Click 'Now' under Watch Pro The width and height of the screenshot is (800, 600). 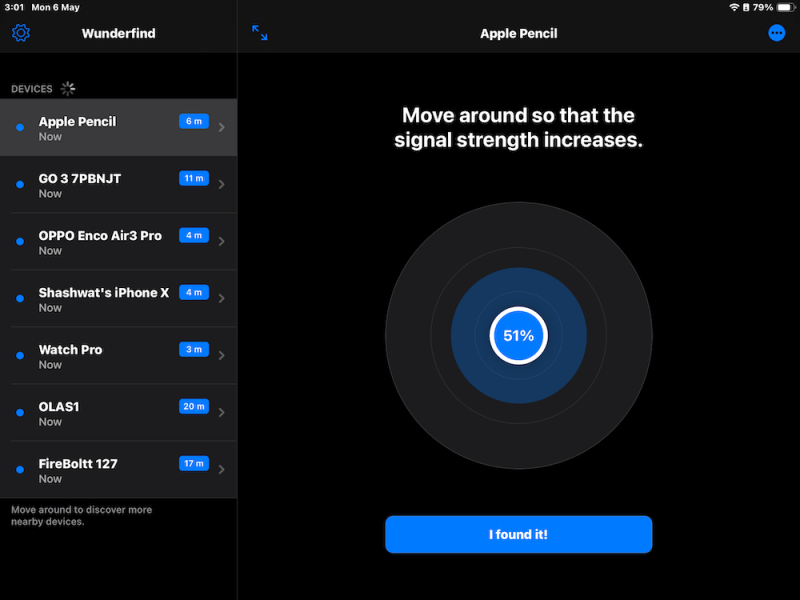[50, 365]
